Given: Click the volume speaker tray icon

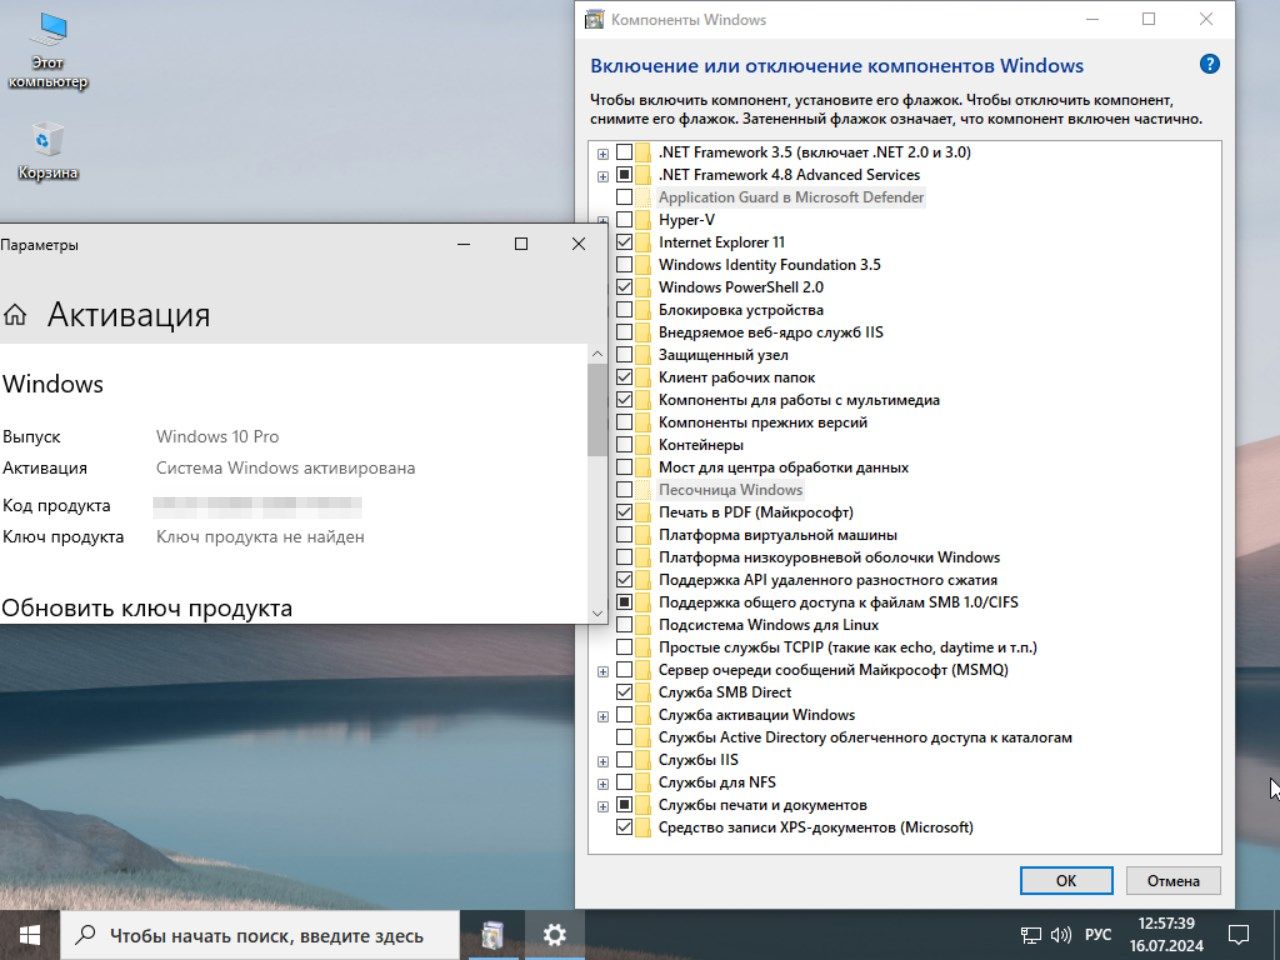Looking at the screenshot, I should click(x=1060, y=935).
